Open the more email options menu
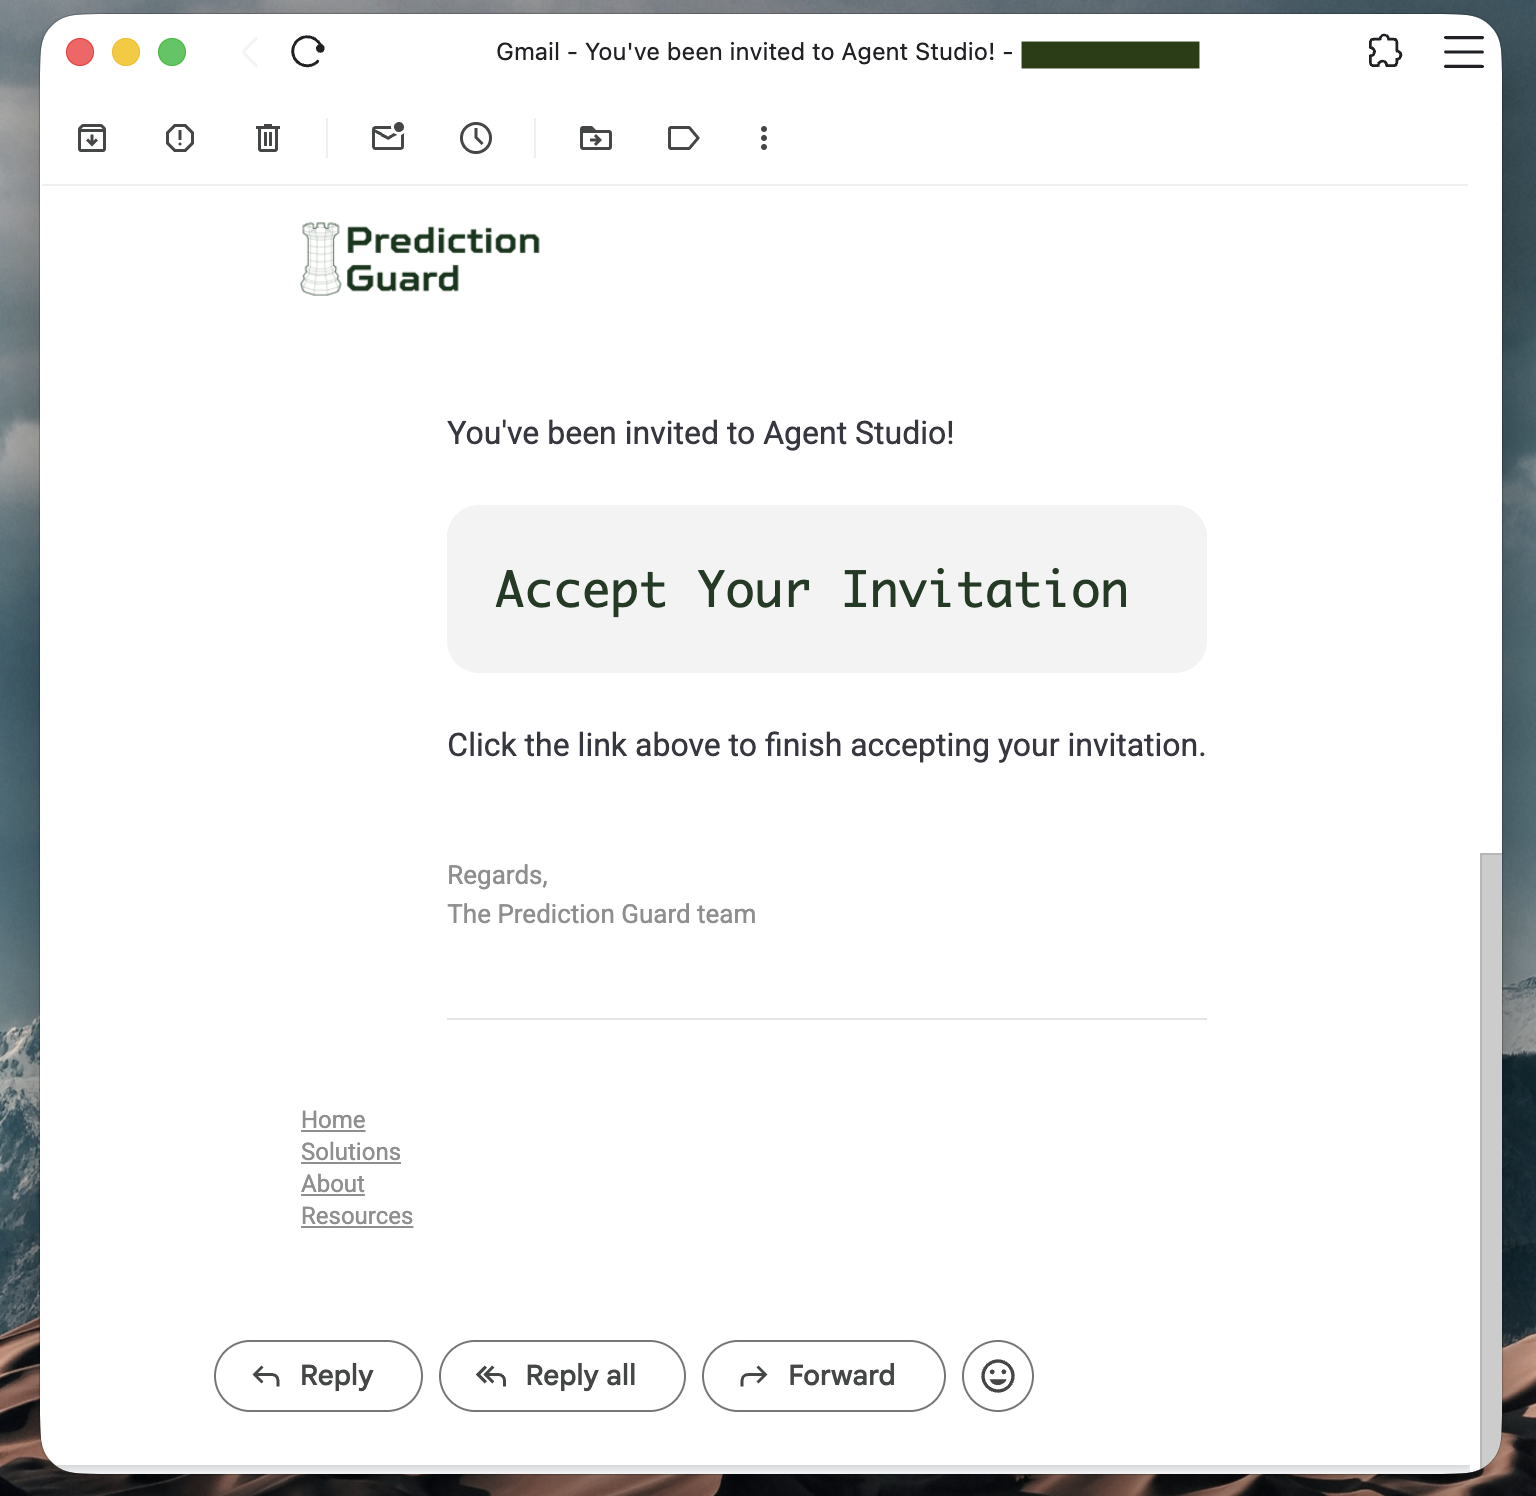This screenshot has height=1496, width=1536. (x=763, y=139)
